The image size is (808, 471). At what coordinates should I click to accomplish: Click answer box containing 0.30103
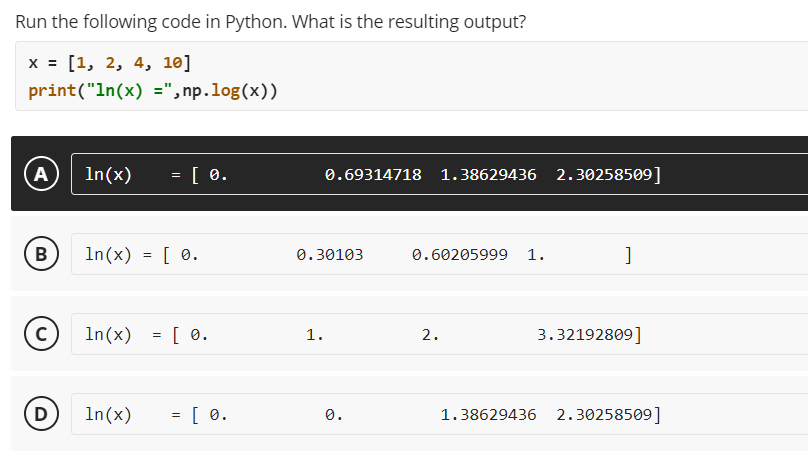440,254
